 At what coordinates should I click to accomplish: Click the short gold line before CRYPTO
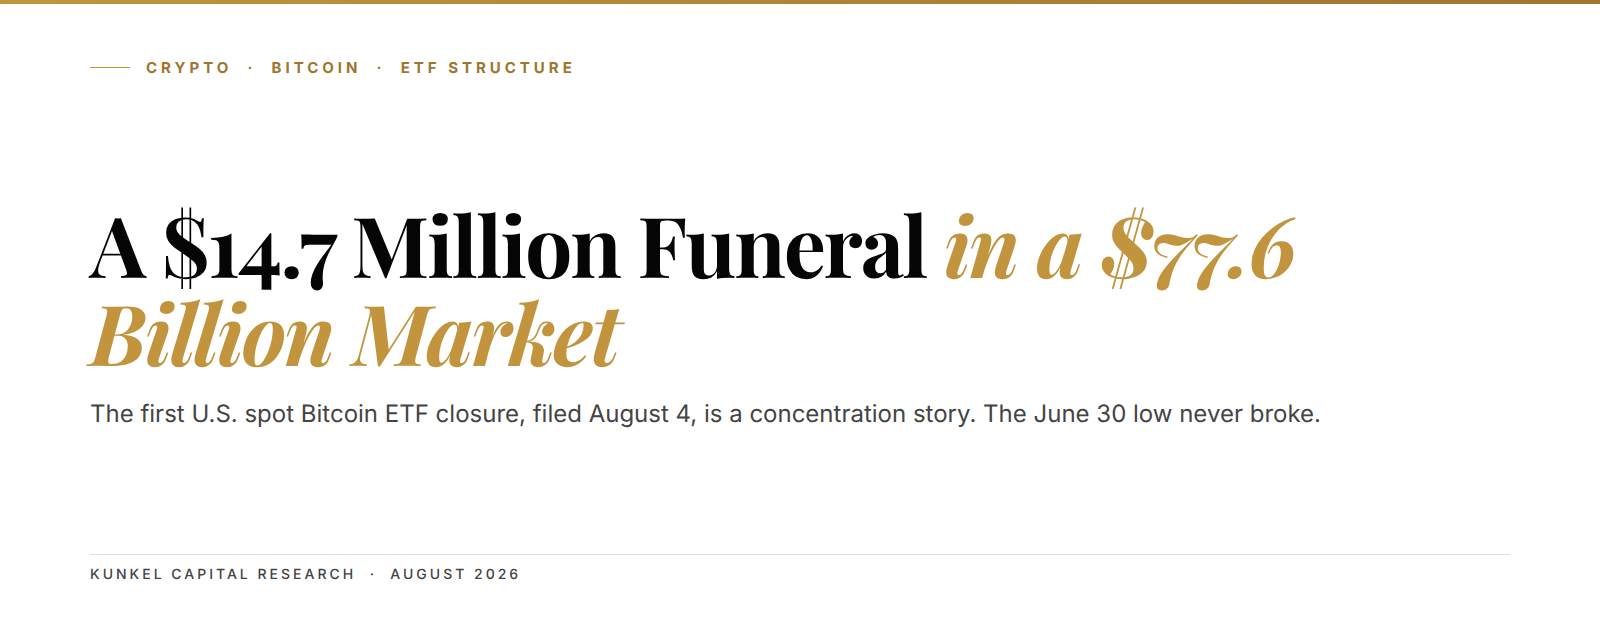(110, 68)
